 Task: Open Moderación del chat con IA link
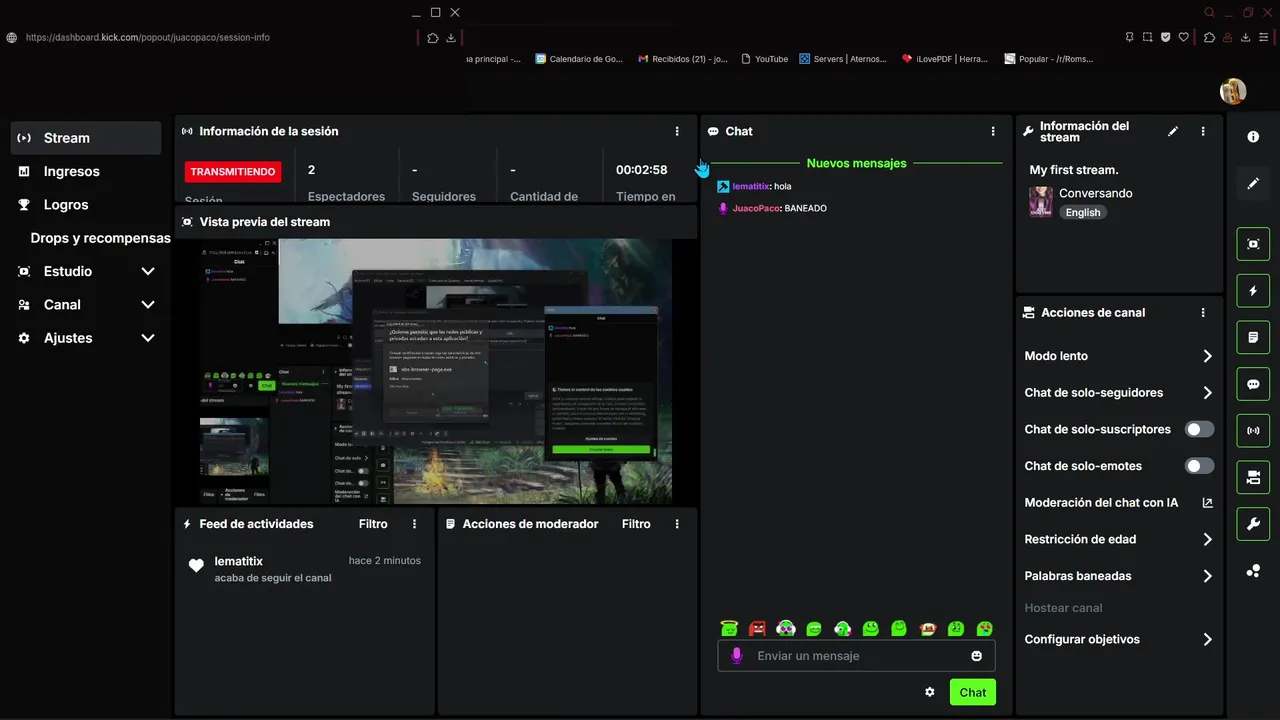(x=1119, y=503)
